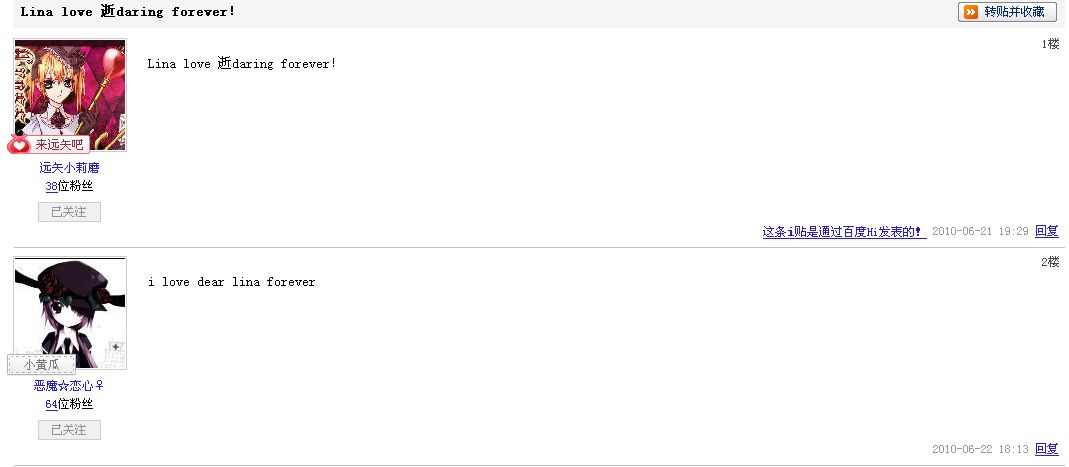Reply to the 1楼 post
The image size is (1069, 467).
[1047, 231]
